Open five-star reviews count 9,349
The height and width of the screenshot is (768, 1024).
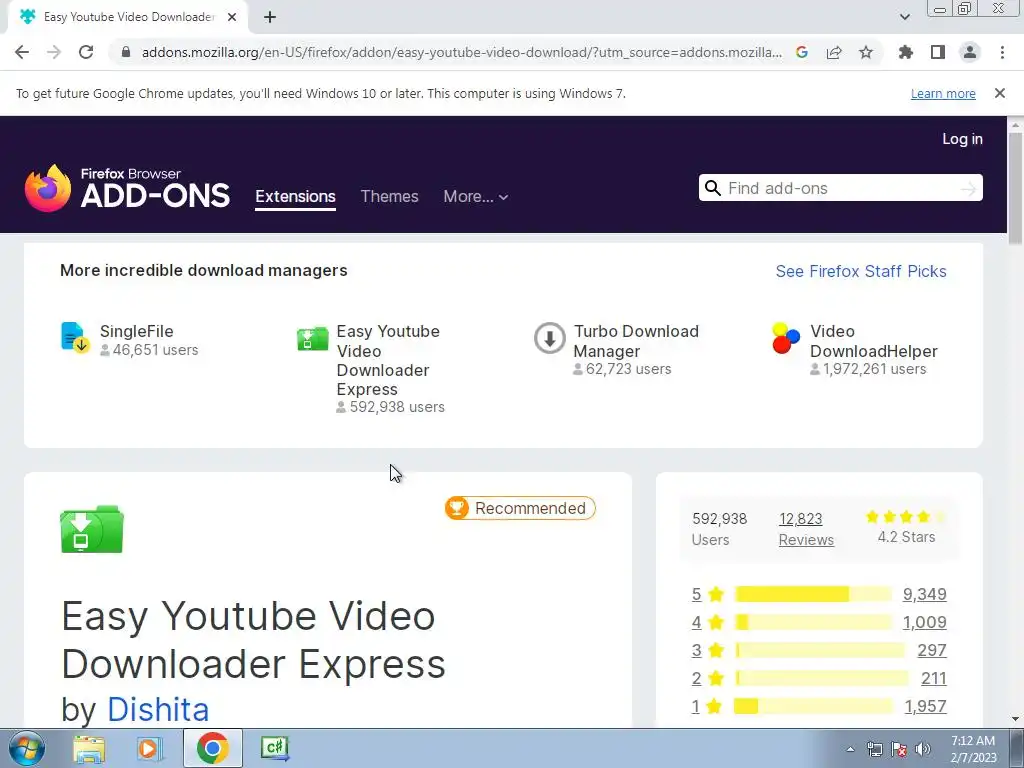pos(924,594)
